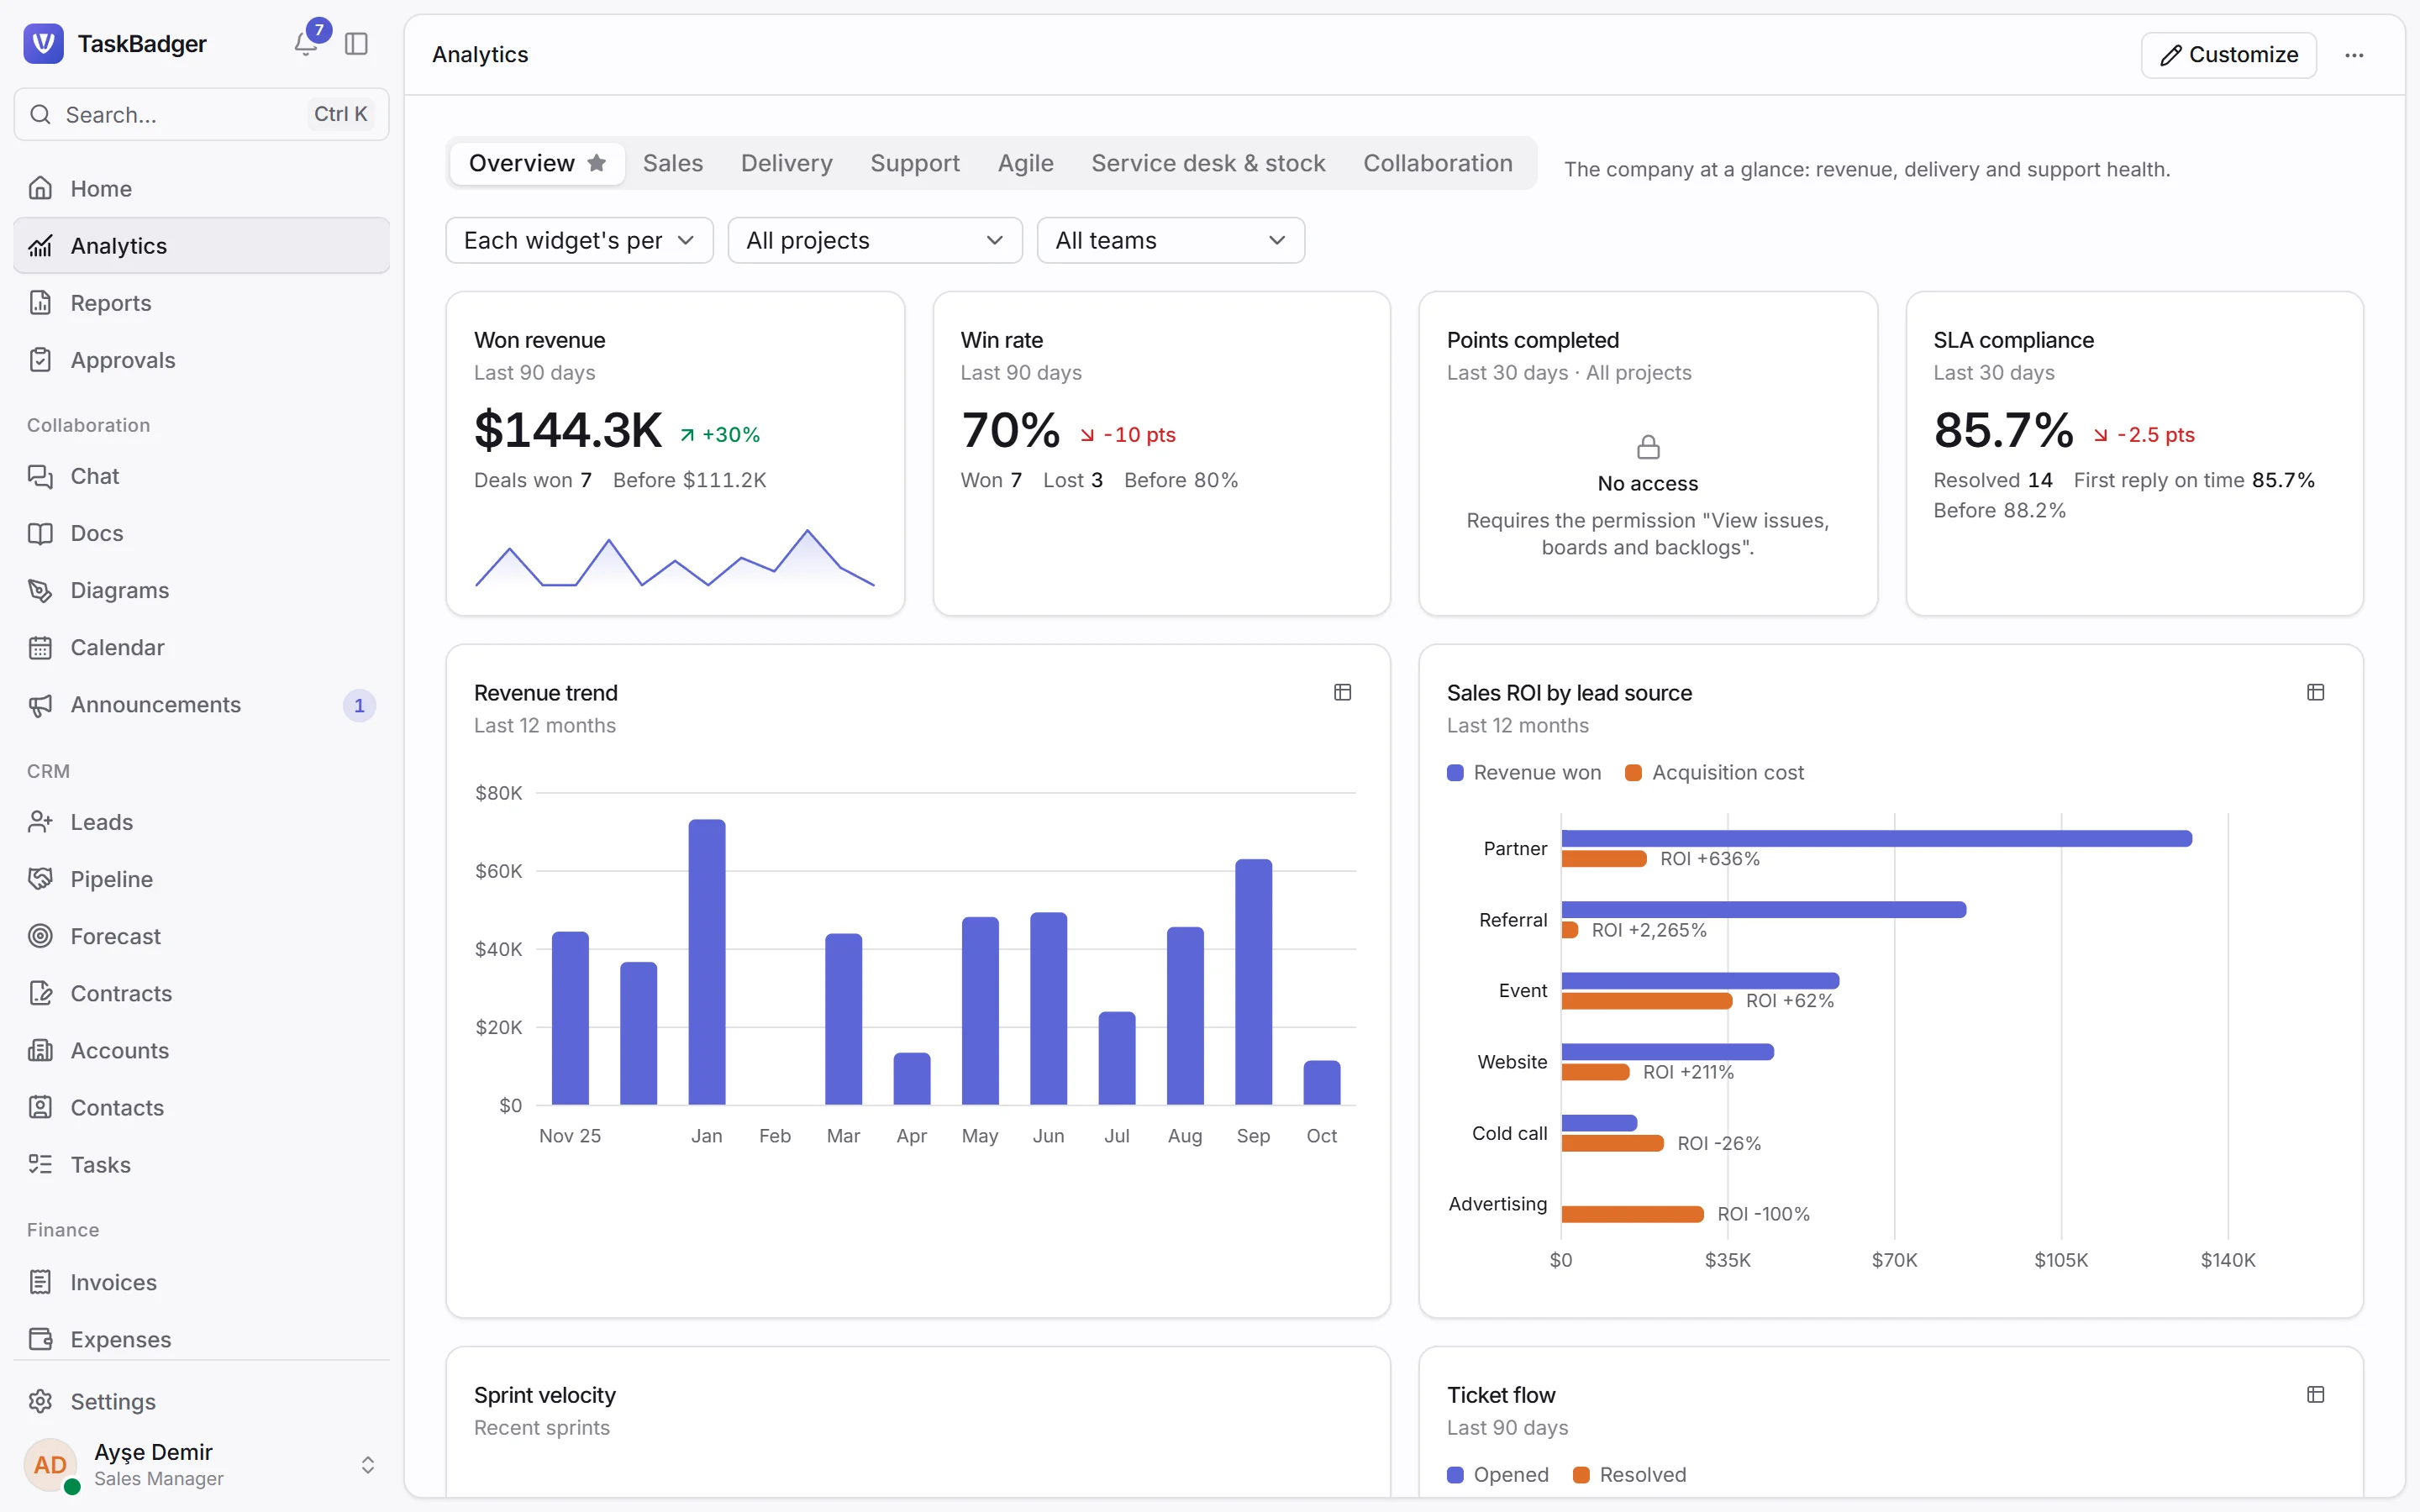Open Diagrams page

pyautogui.click(x=201, y=590)
